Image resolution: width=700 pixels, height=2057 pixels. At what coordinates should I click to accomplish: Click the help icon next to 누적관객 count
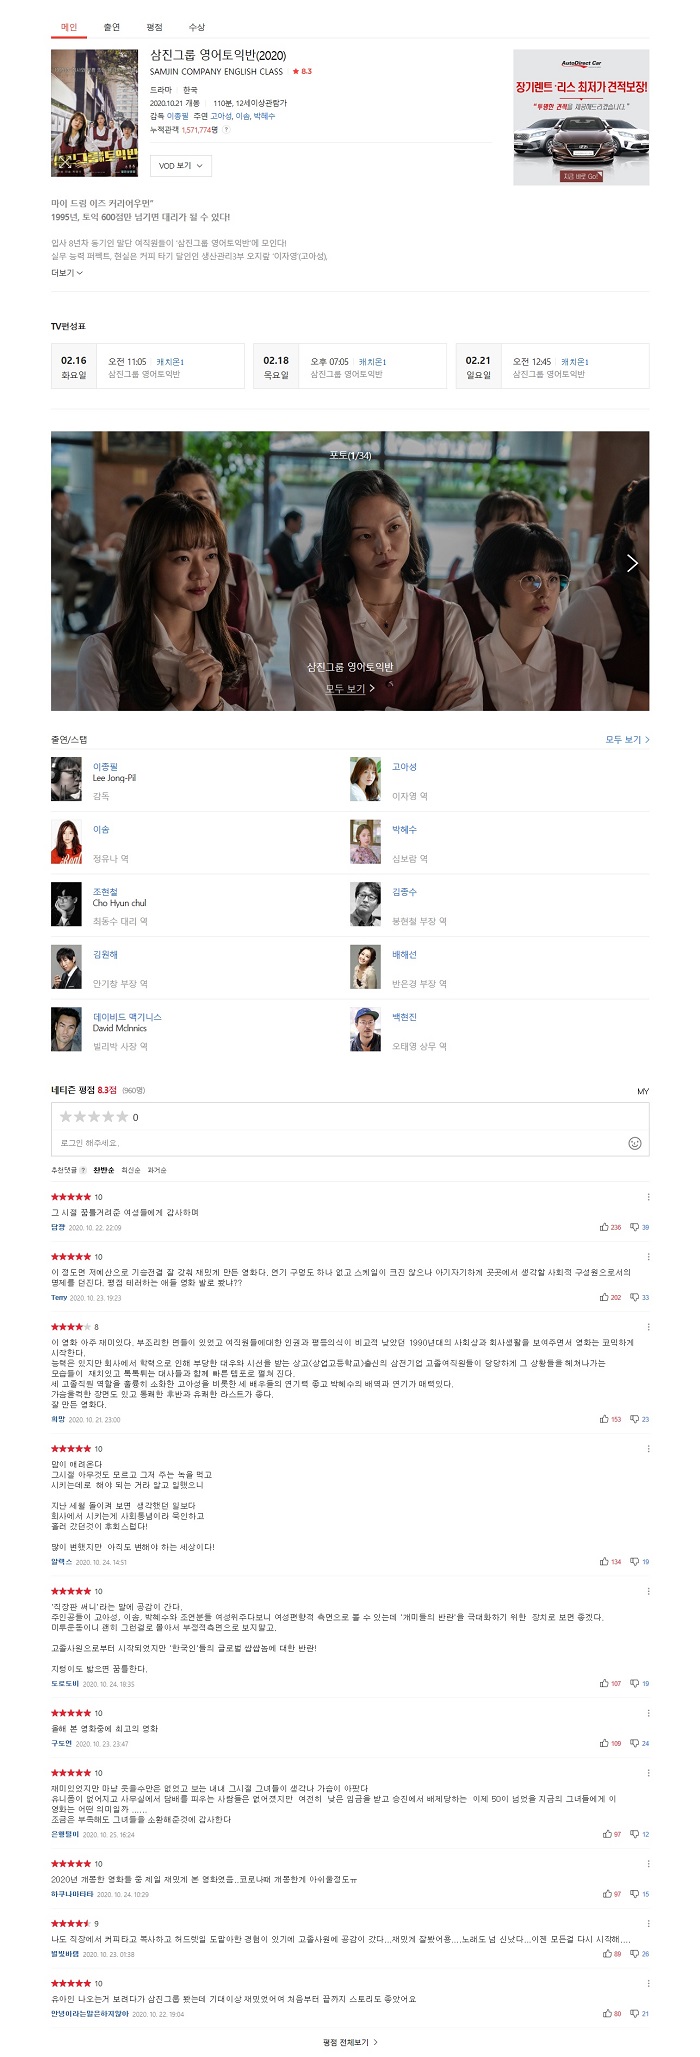tap(226, 130)
